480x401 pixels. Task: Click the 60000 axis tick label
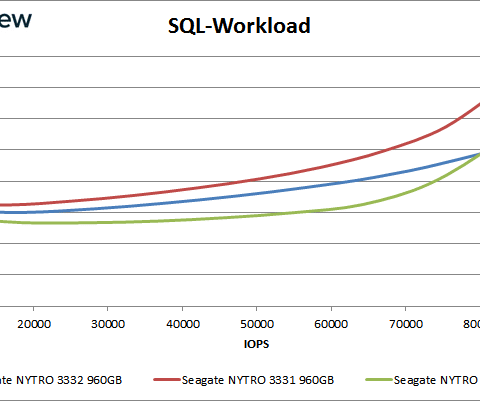click(x=331, y=324)
